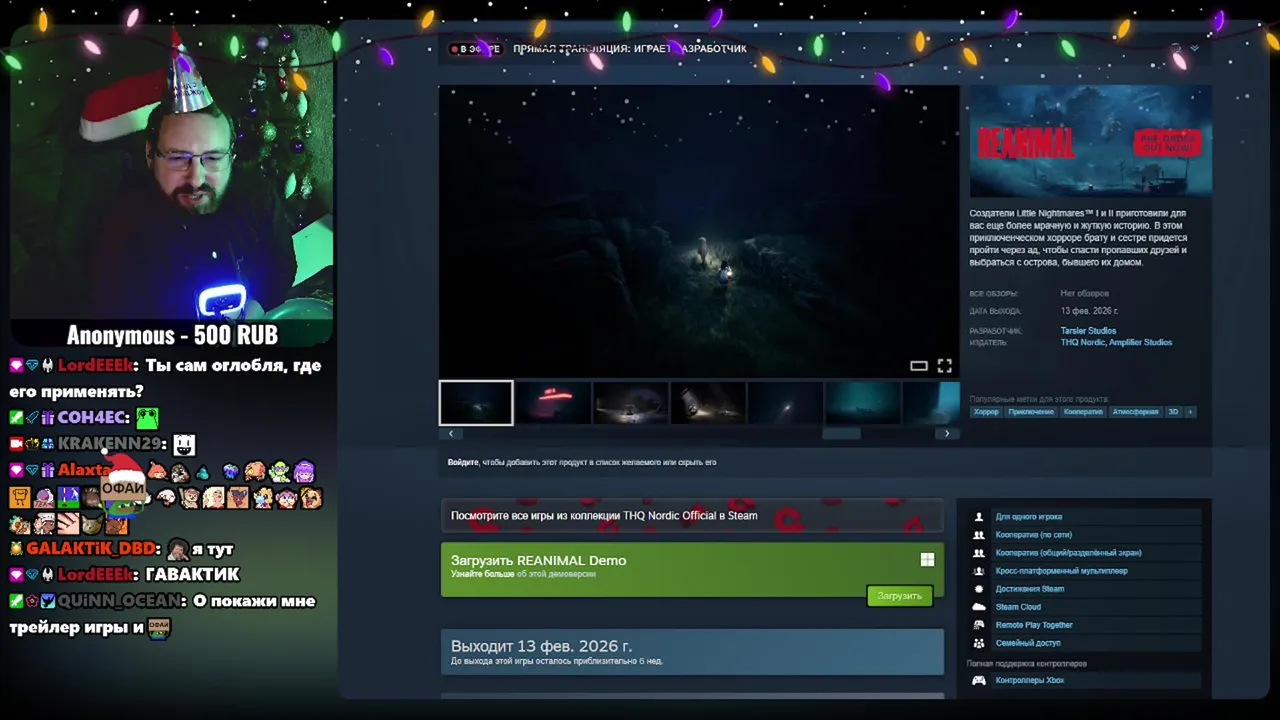
Task: Open 'Контроллеры Xbox' support link
Action: point(1029,681)
